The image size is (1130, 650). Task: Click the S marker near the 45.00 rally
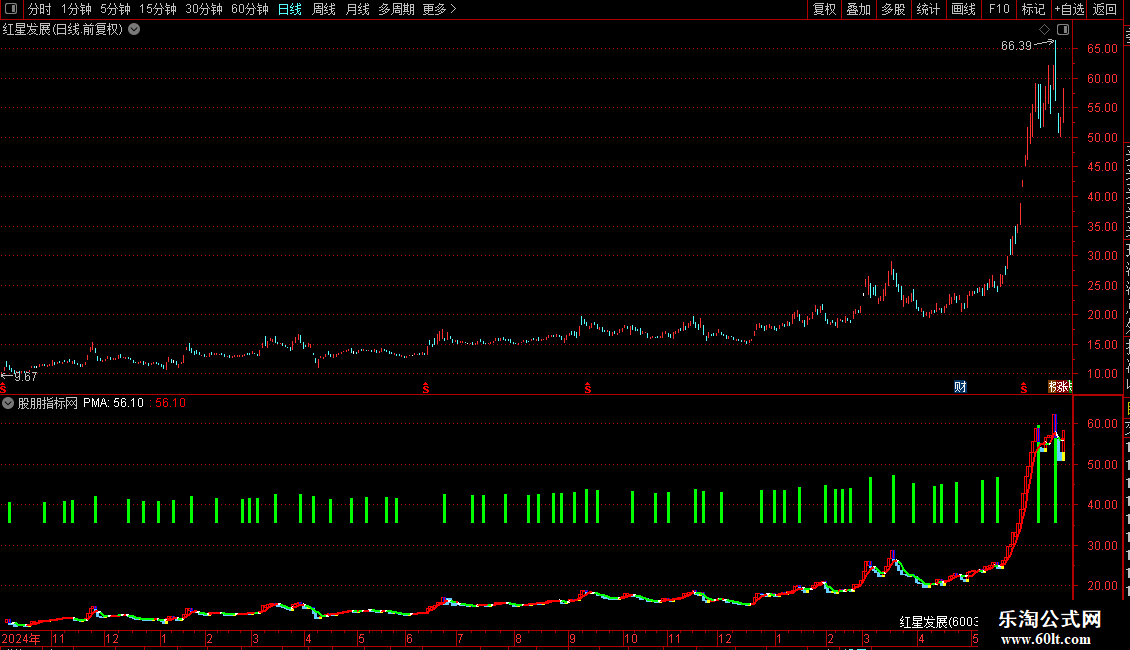tap(1023, 388)
